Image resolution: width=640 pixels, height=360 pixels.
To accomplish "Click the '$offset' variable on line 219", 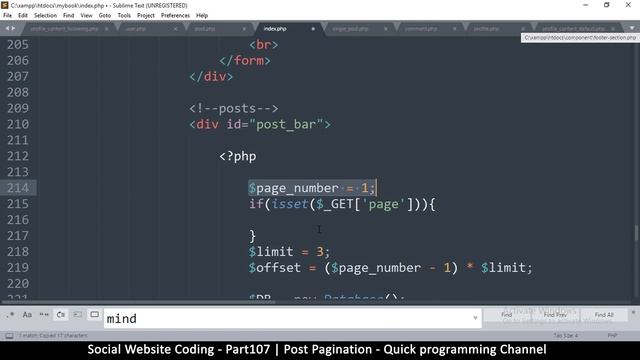I will 275,268.
